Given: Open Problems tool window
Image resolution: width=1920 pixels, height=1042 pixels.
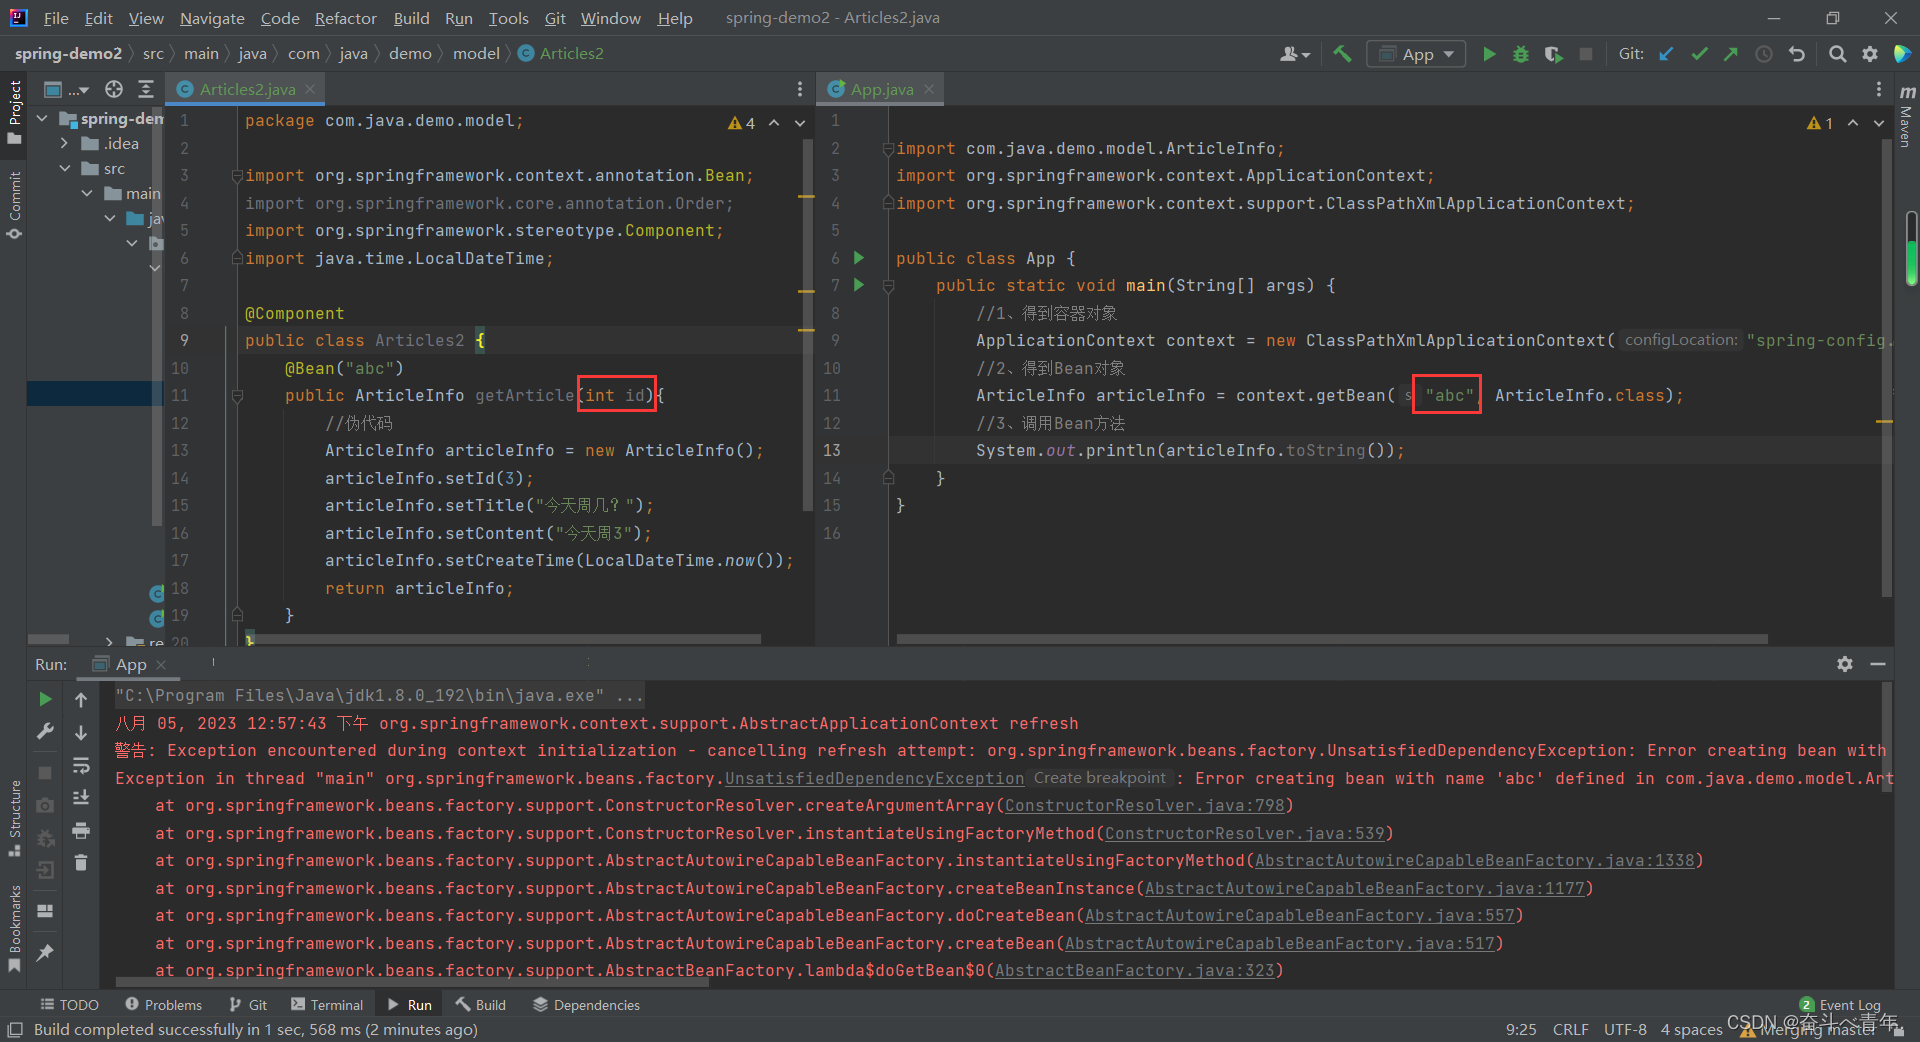Looking at the screenshot, I should click(x=164, y=1005).
